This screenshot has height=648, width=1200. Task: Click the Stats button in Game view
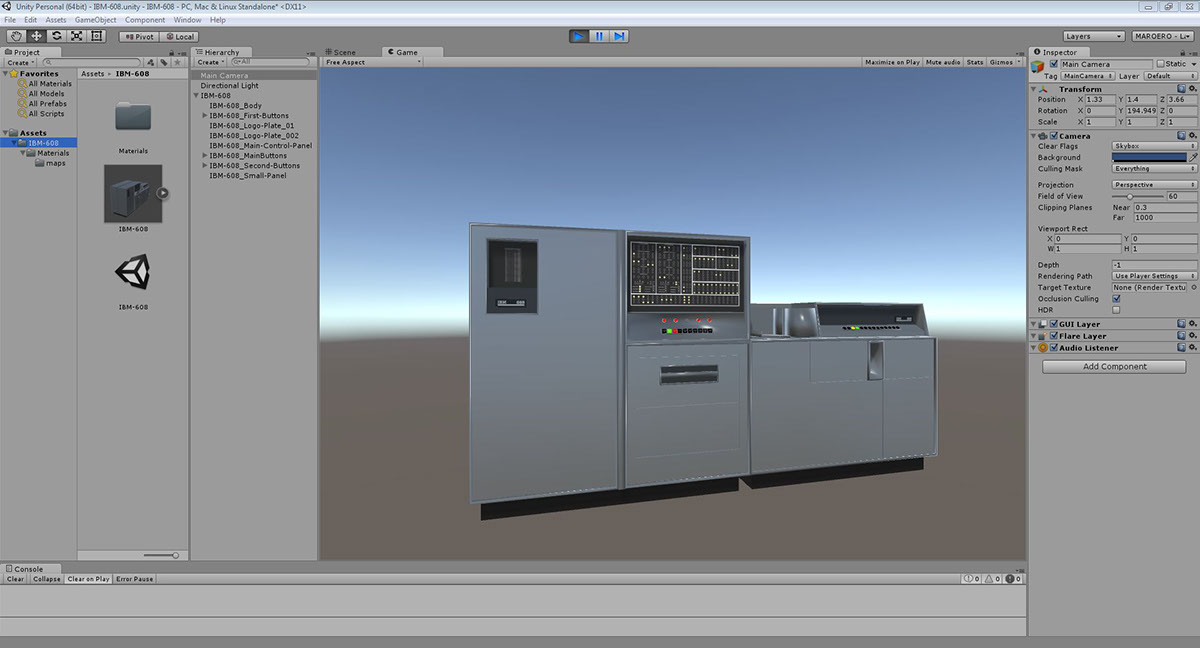coord(975,62)
